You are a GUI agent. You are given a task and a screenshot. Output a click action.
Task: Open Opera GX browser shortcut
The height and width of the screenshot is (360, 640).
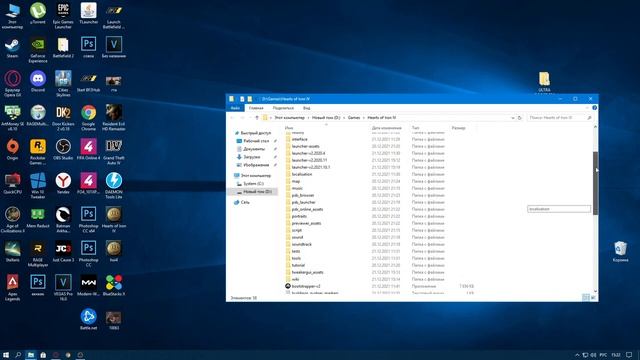tap(12, 84)
